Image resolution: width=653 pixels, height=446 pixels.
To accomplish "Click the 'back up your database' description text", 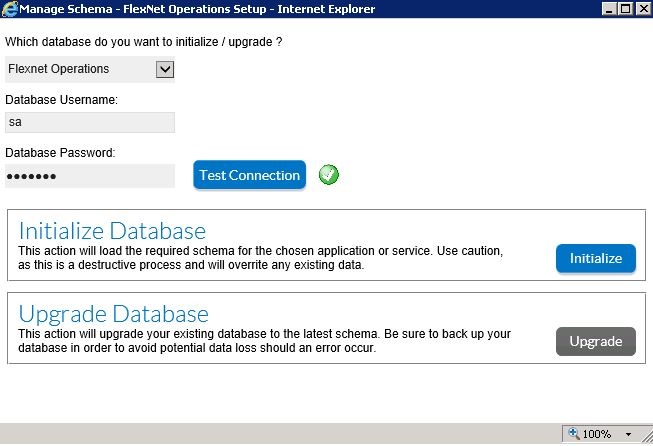I will click(x=264, y=341).
